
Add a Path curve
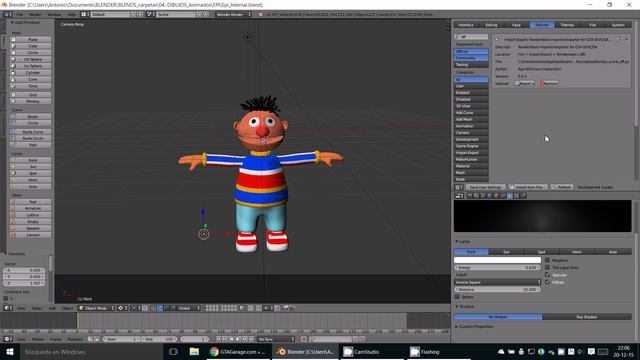tap(31, 145)
